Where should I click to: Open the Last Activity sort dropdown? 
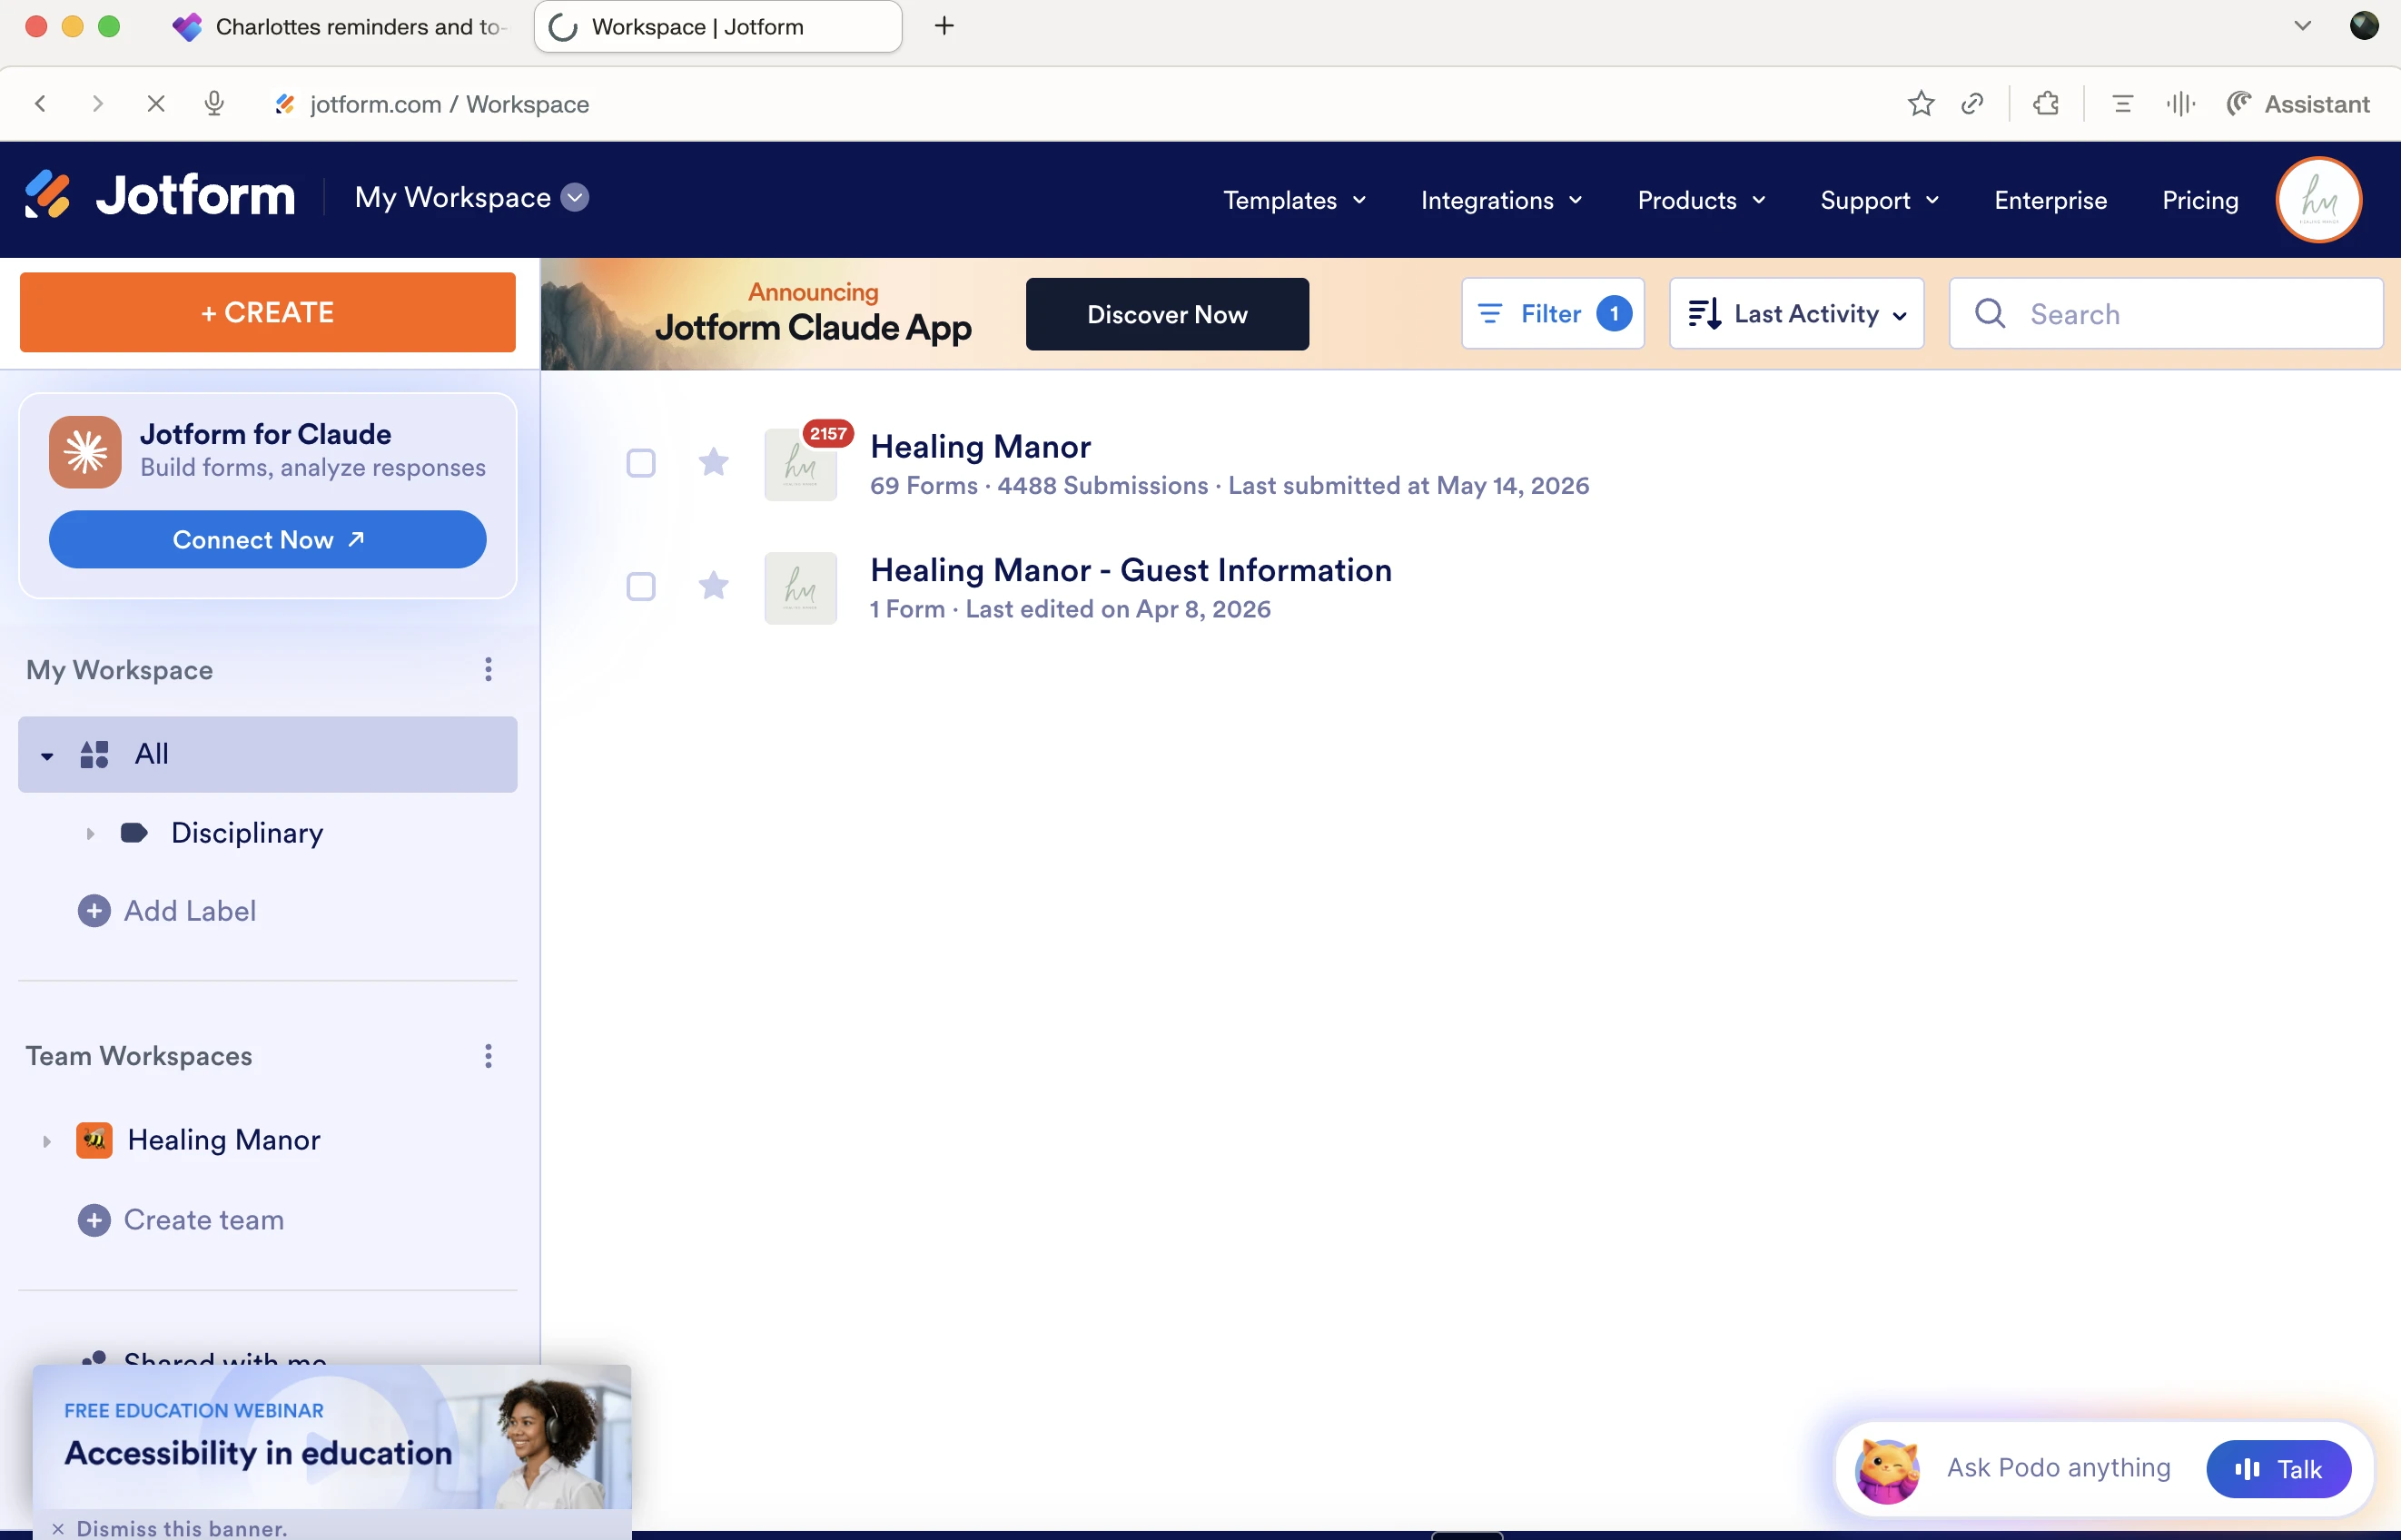1796,313
